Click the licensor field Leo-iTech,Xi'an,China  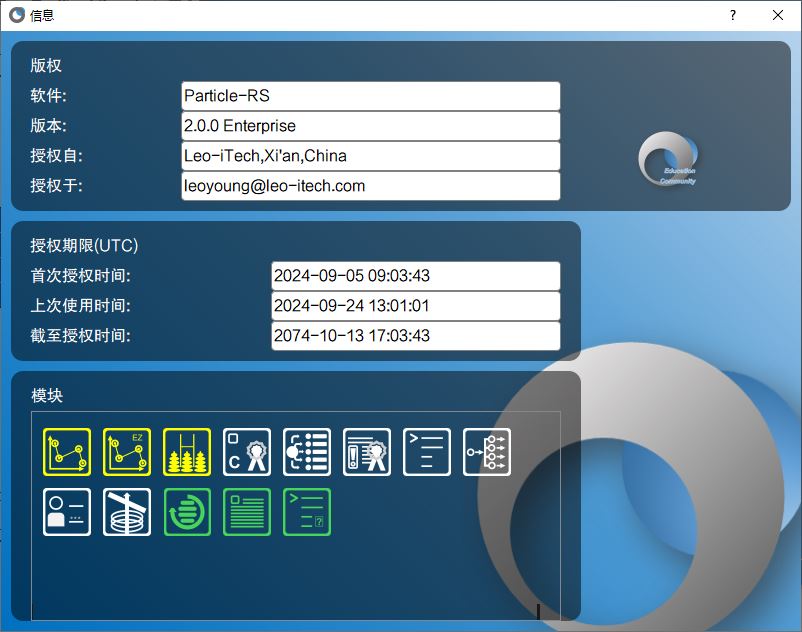370,156
